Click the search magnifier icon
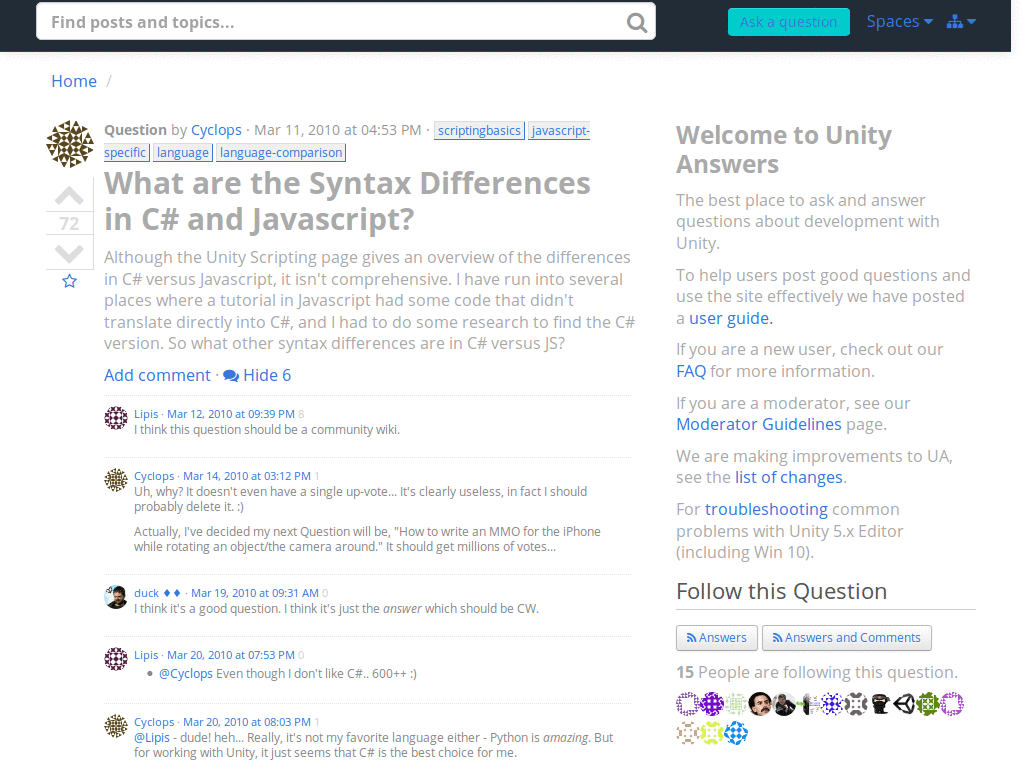The width and height of the screenshot is (1024, 768). point(637,21)
